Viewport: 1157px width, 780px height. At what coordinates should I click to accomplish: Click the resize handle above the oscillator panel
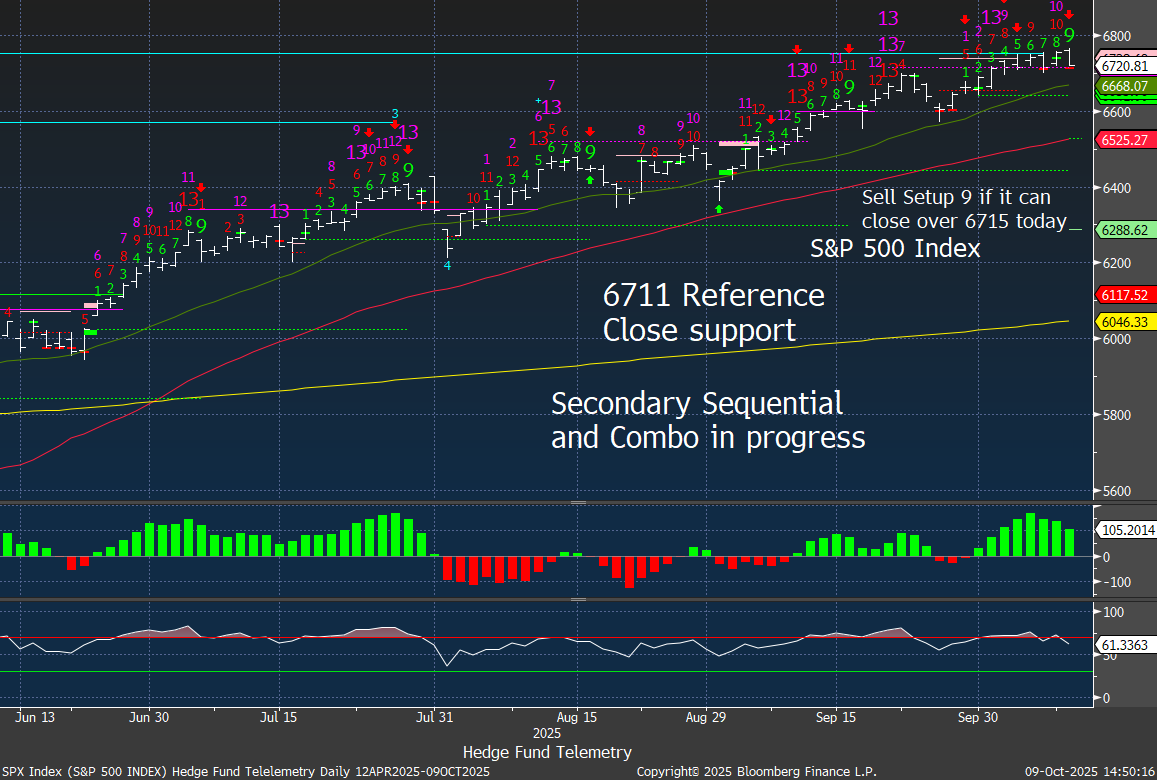coord(578,600)
